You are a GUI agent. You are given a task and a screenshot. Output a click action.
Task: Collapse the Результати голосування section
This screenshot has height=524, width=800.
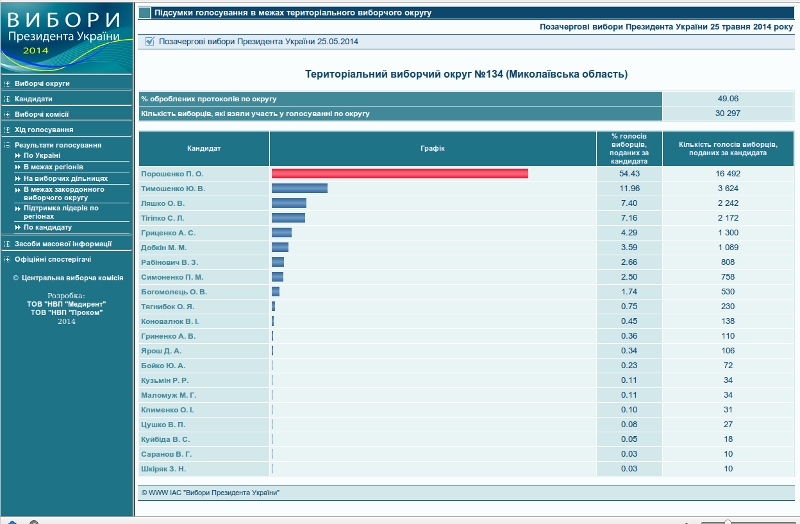coord(7,145)
